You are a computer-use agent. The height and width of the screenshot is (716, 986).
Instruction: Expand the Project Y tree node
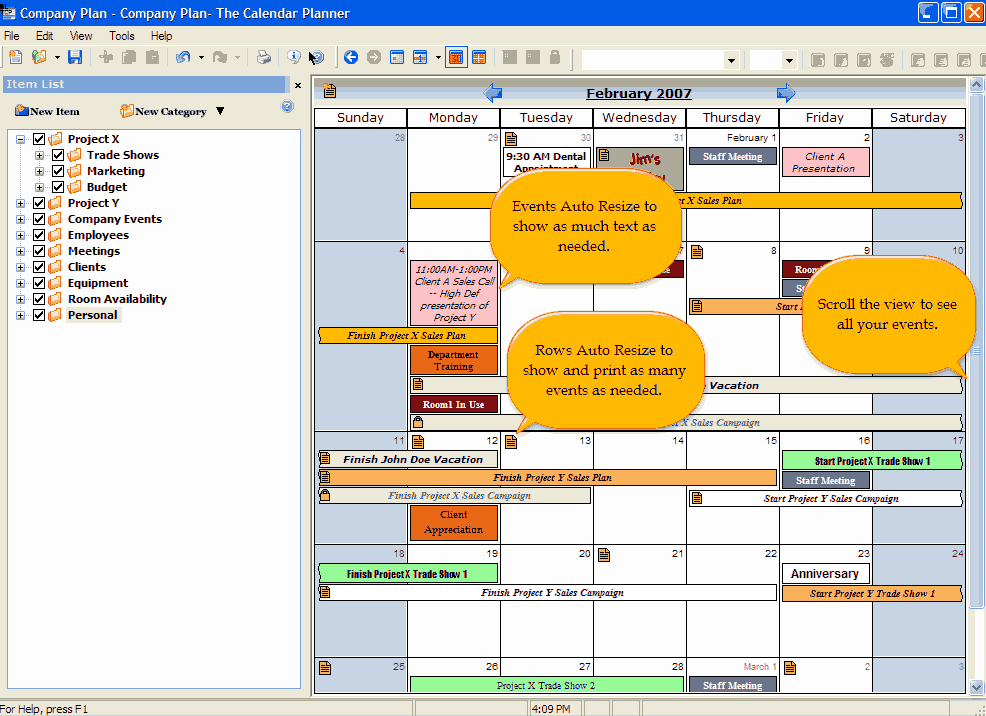20,203
